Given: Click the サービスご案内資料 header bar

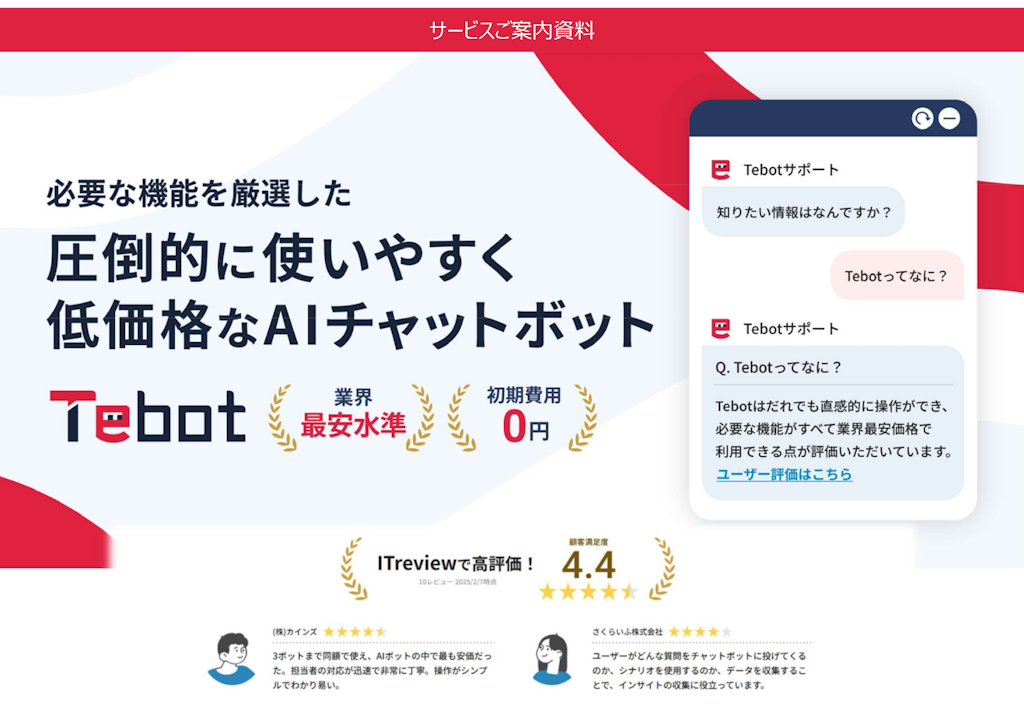Looking at the screenshot, I should [512, 31].
